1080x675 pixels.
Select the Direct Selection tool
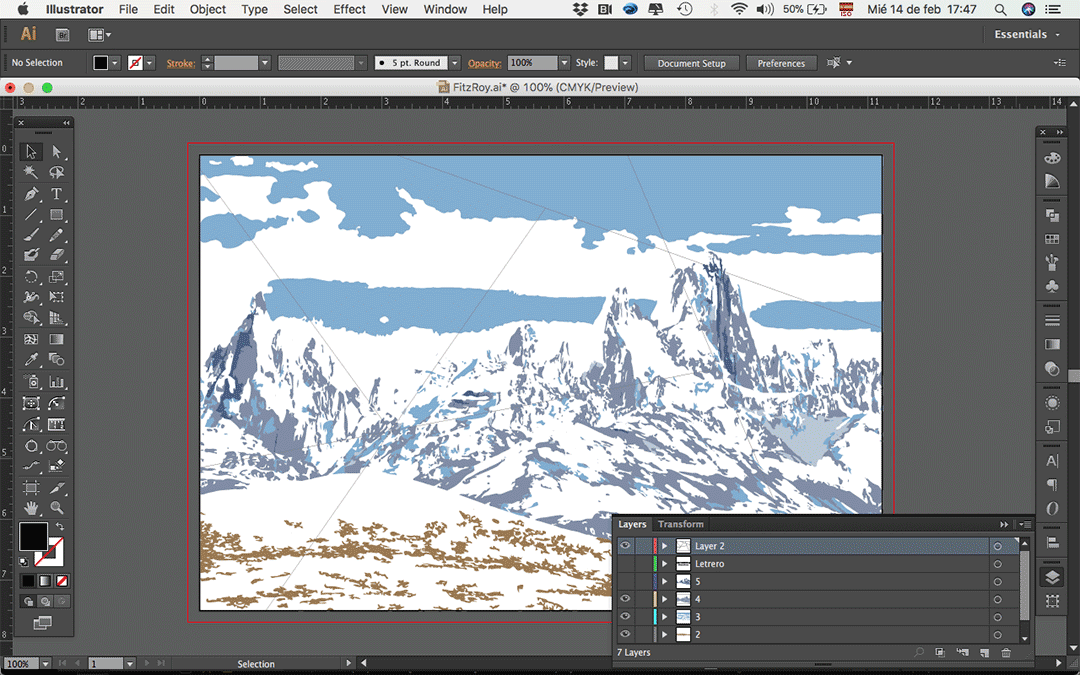[56, 152]
